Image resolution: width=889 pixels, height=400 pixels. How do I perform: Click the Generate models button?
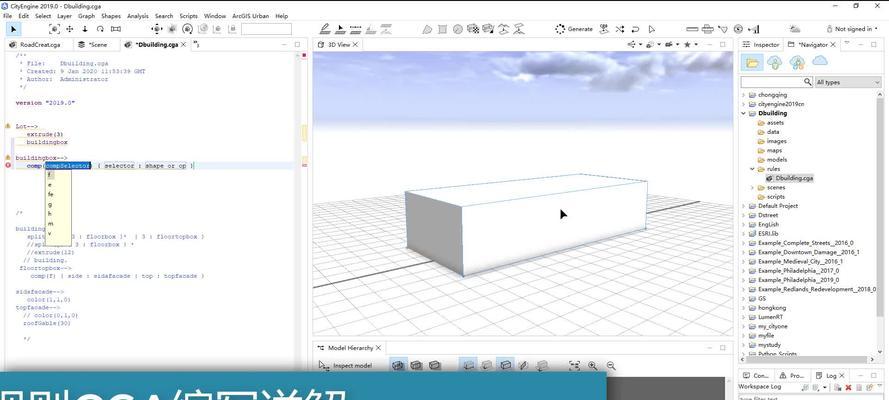pyautogui.click(x=574, y=29)
